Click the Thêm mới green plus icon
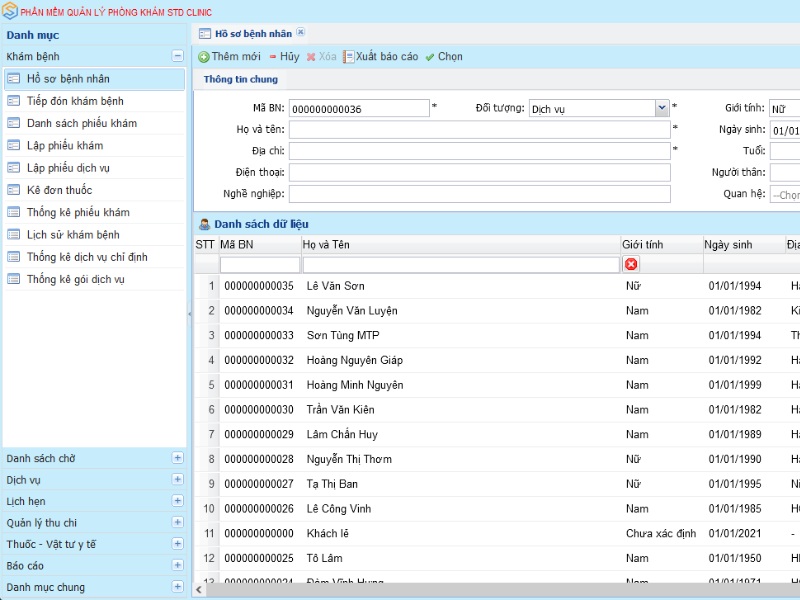Screen dimensions: 800x600 204,57
